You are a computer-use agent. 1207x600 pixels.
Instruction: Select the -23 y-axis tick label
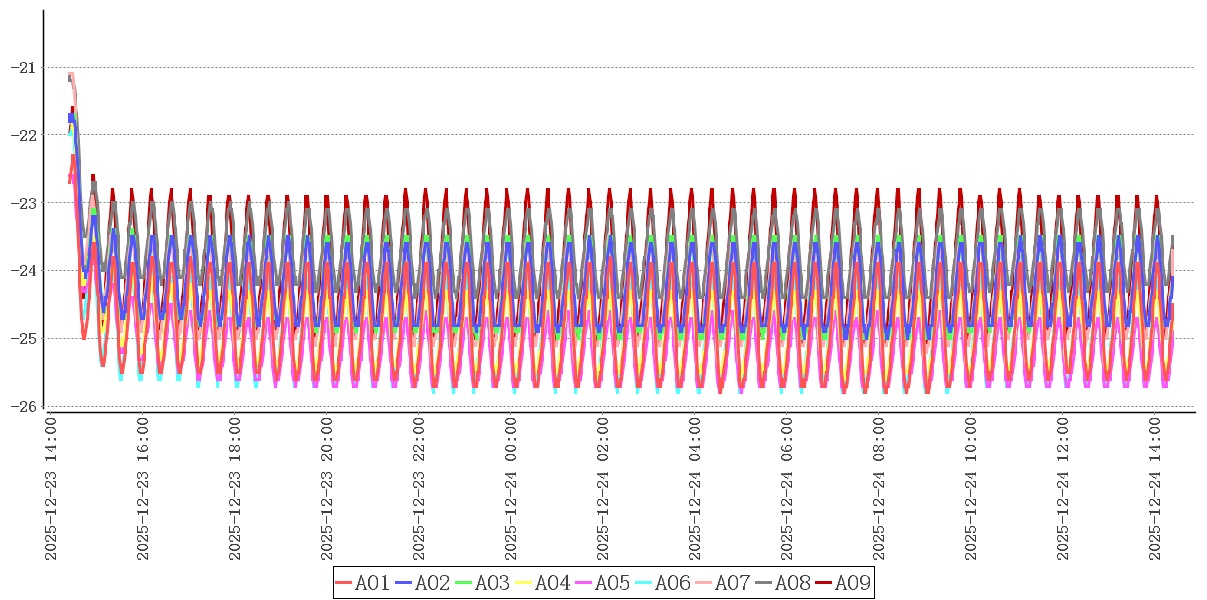(22, 203)
